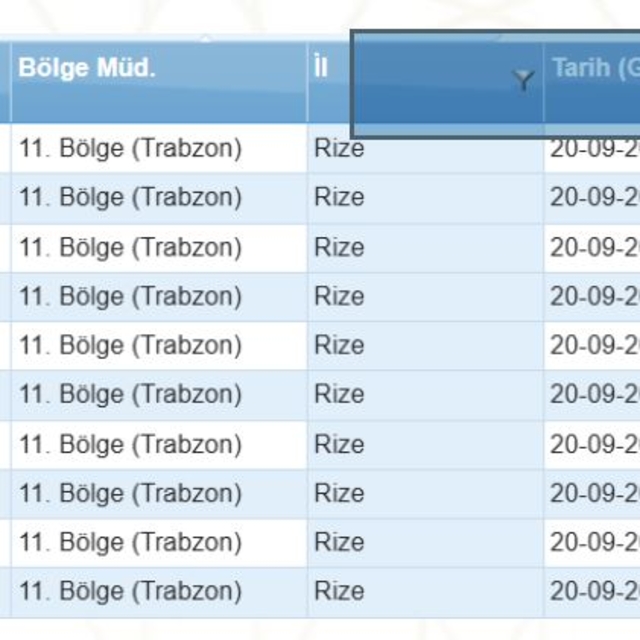The image size is (640, 640).
Task: Click the first row's 20-09 date cell
Action: click(594, 149)
